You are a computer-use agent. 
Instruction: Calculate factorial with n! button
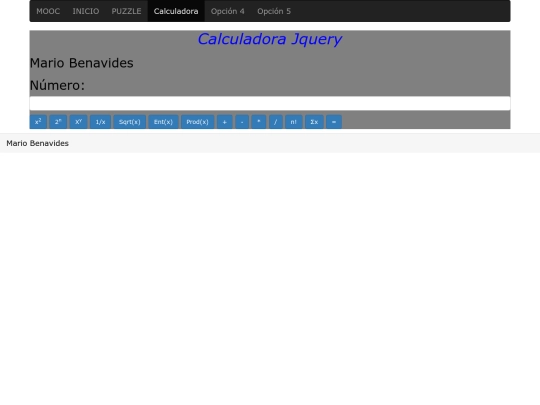(x=293, y=122)
